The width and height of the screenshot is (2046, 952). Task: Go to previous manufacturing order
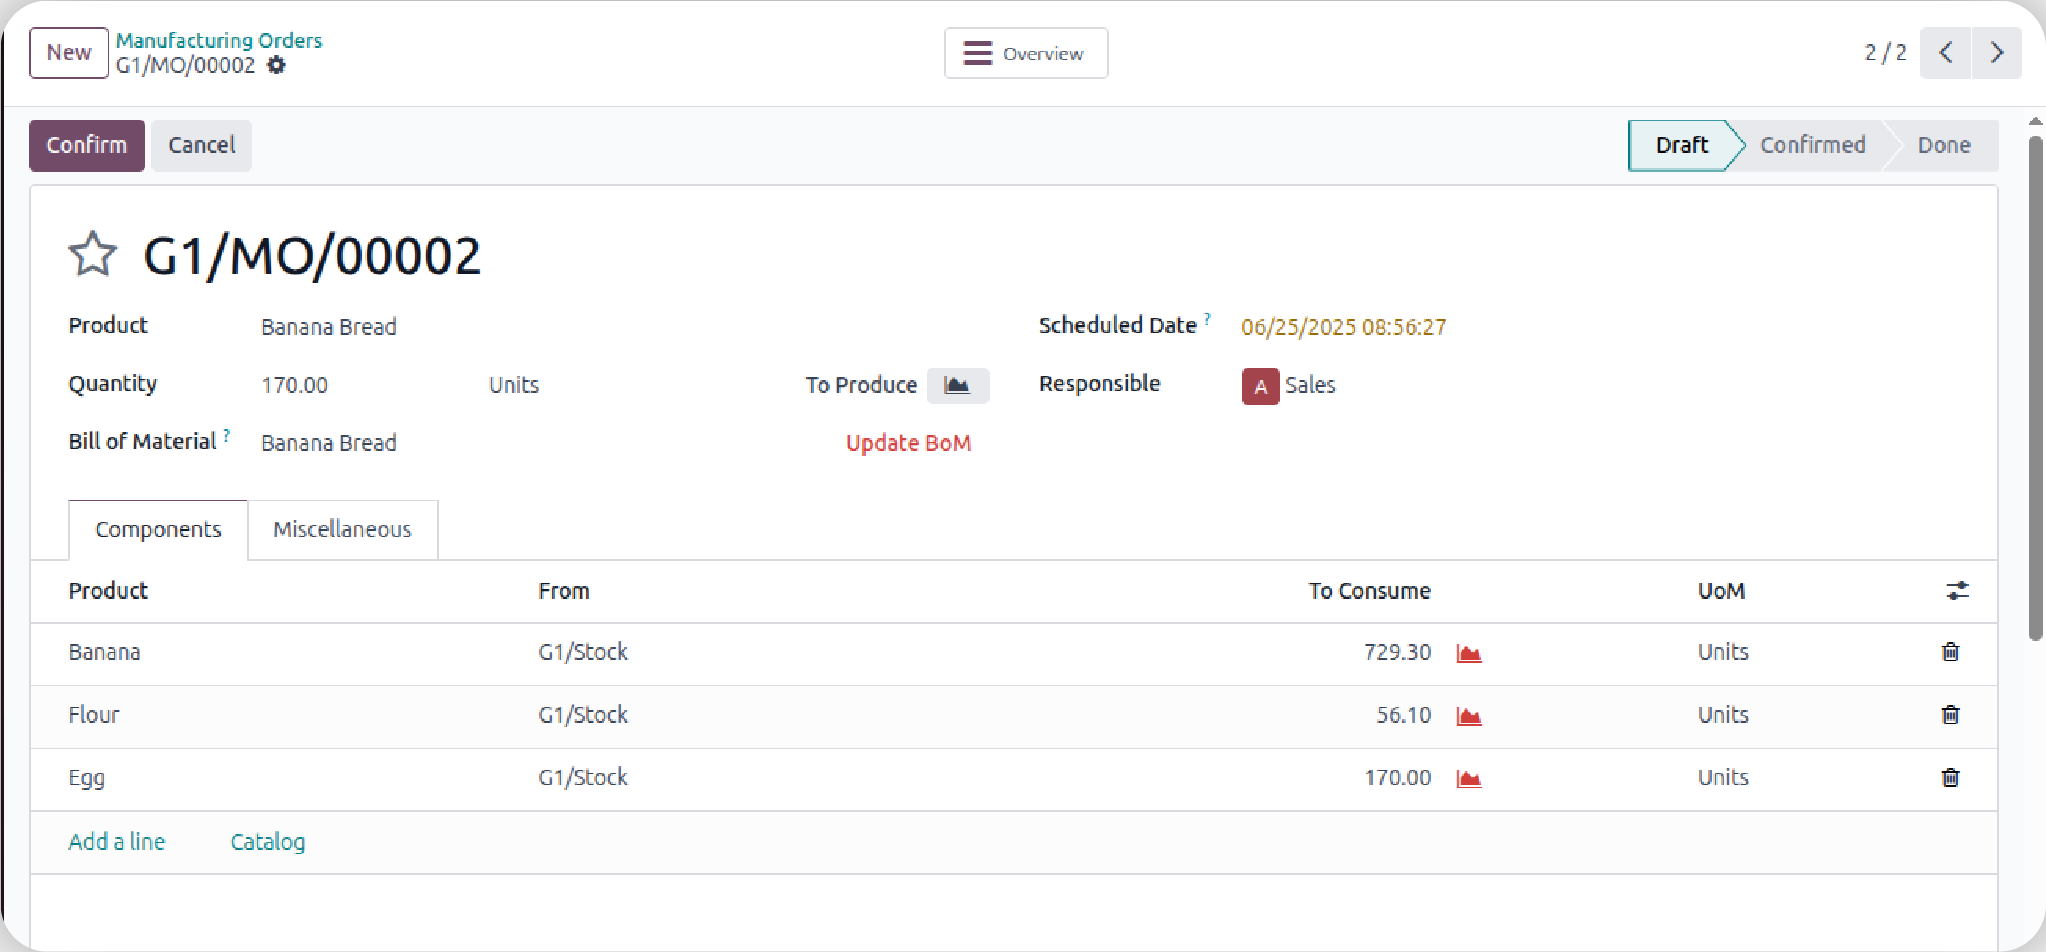tap(1945, 53)
